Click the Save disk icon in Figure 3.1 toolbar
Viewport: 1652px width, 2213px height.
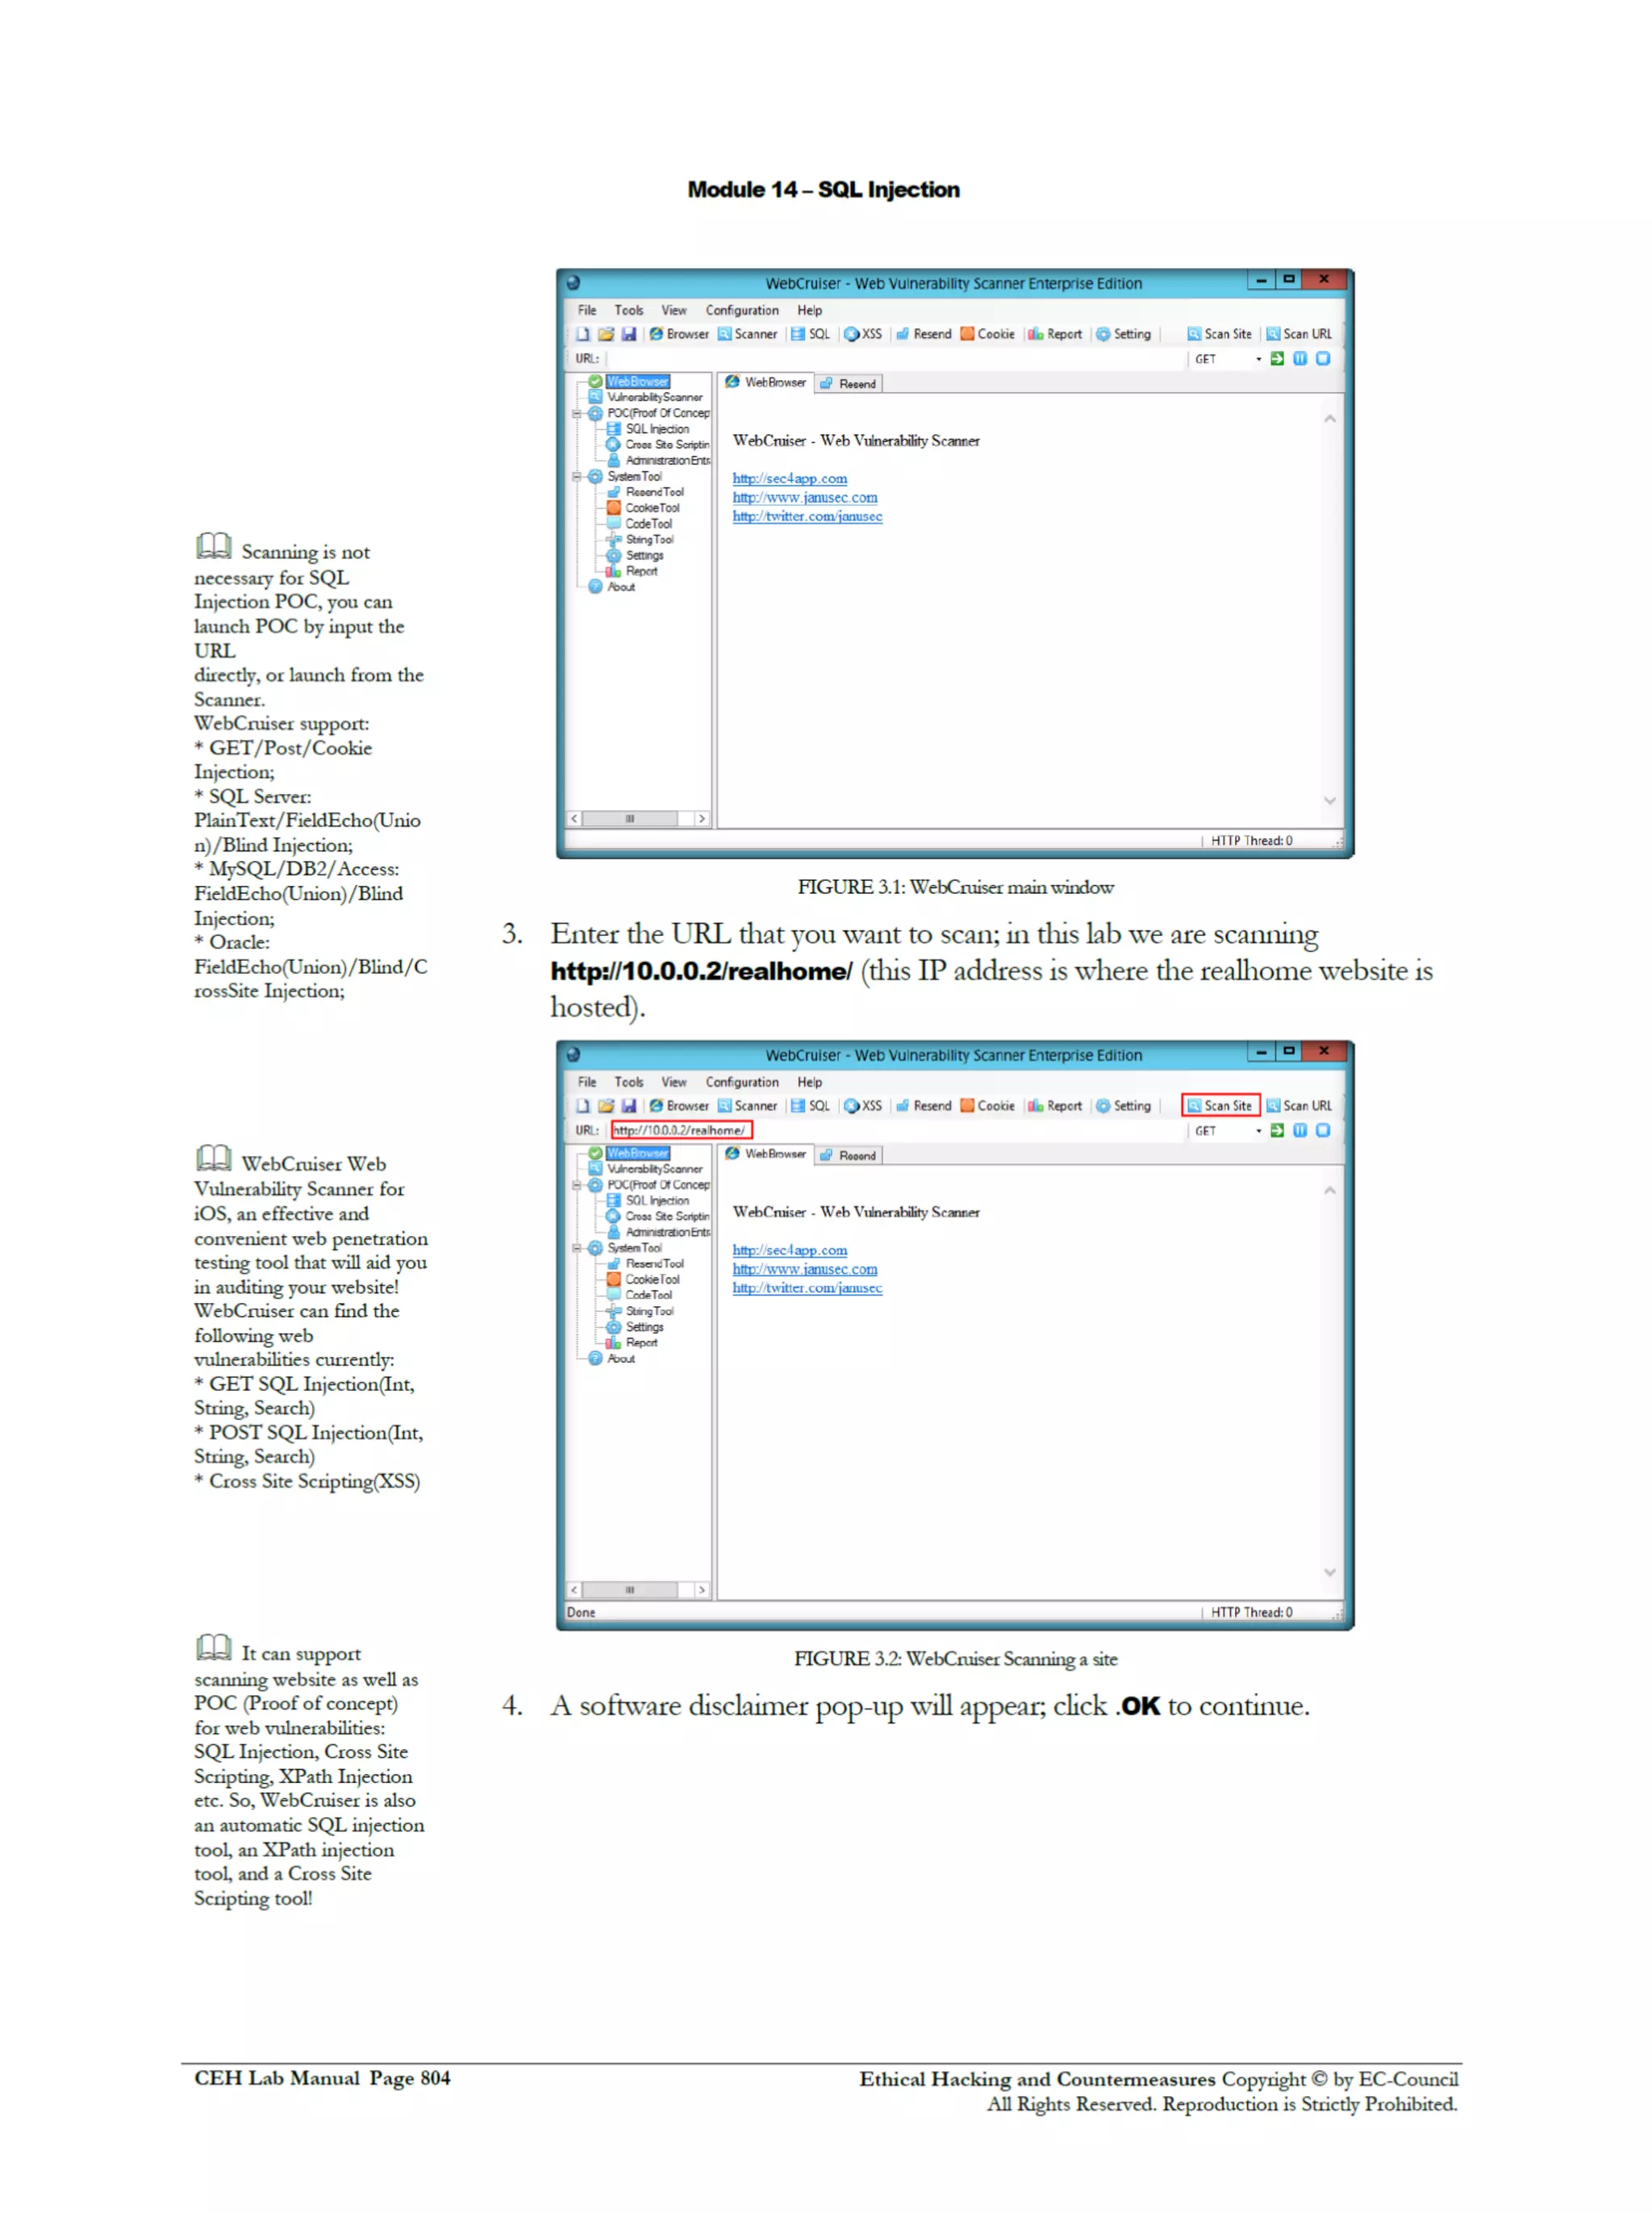tap(629, 334)
